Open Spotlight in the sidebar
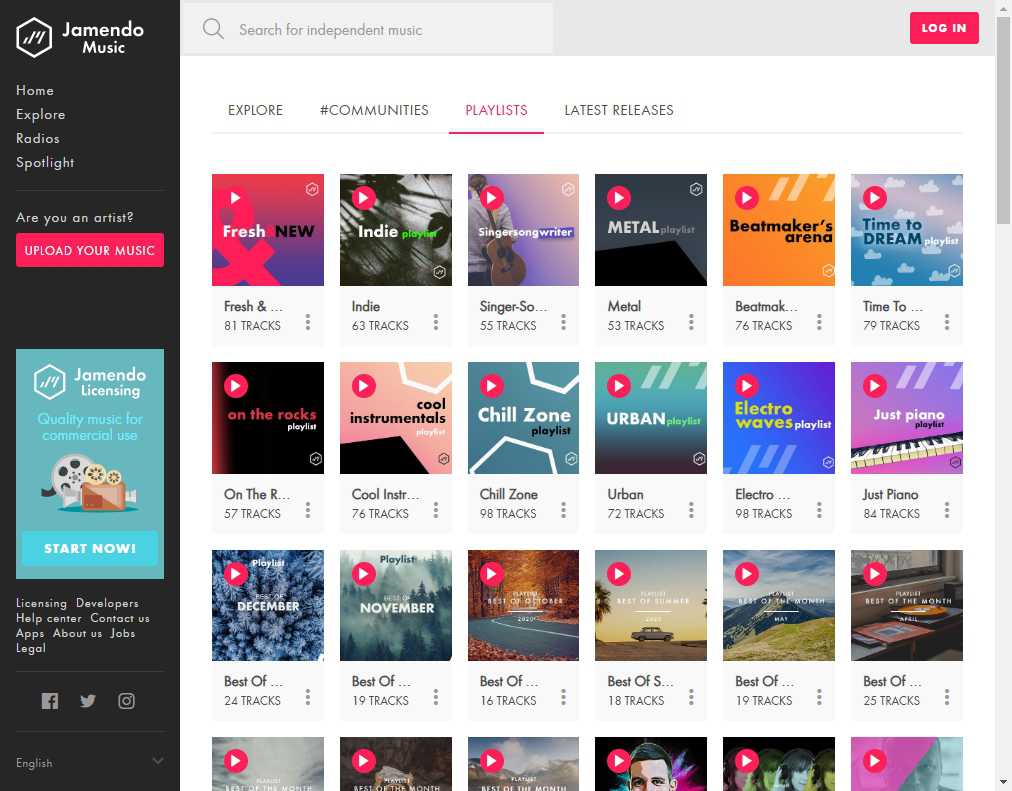 pos(45,163)
